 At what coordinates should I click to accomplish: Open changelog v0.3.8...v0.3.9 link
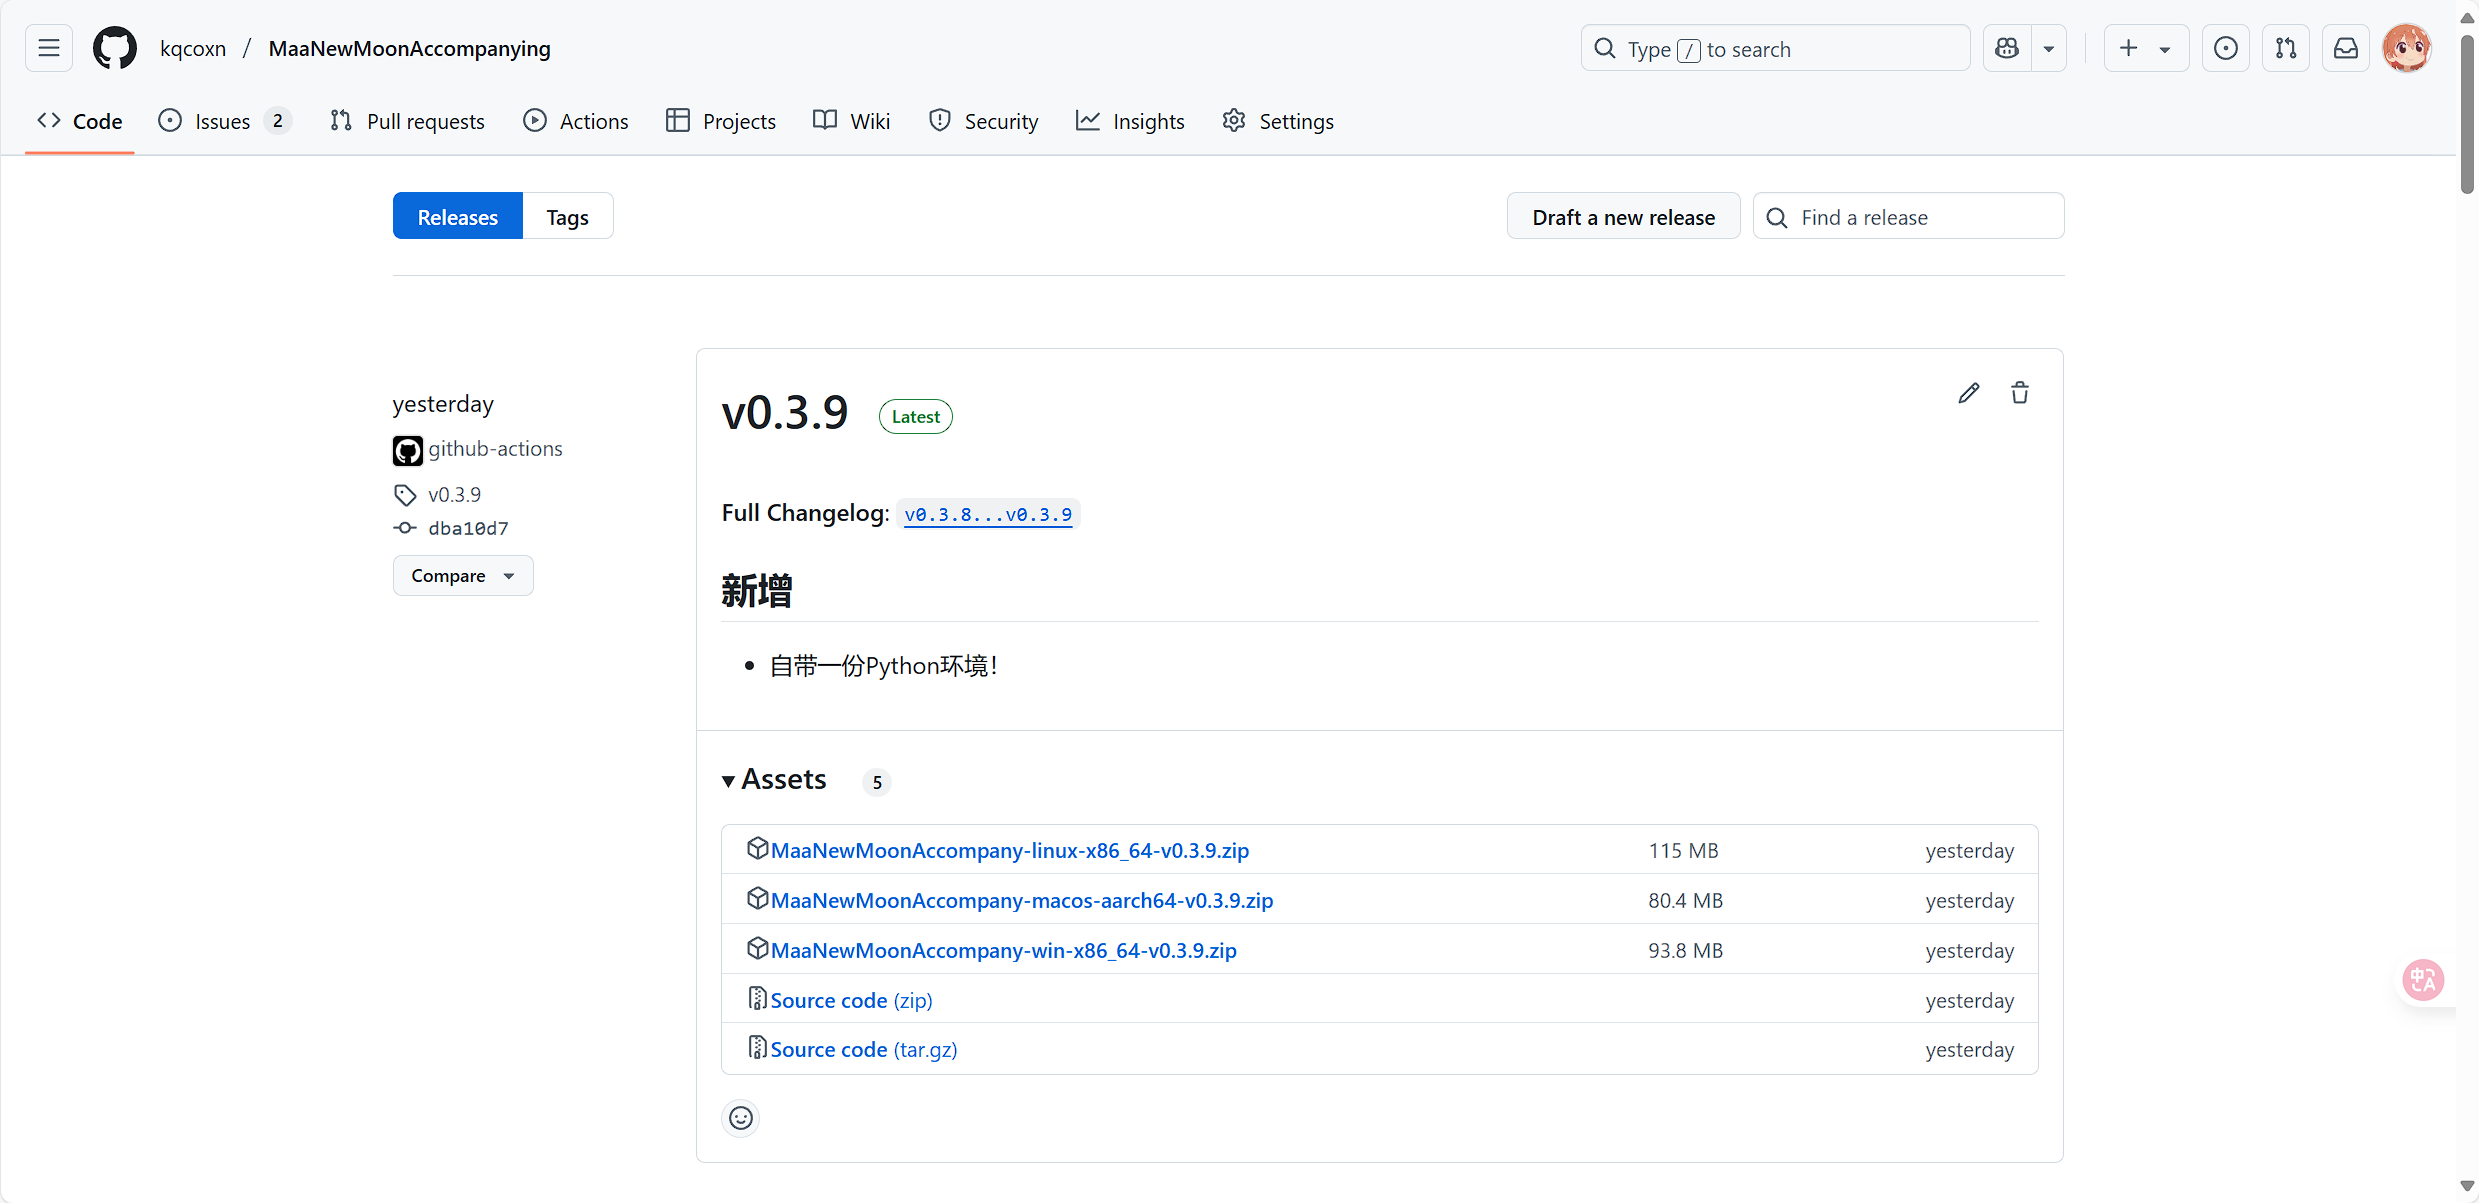[988, 514]
